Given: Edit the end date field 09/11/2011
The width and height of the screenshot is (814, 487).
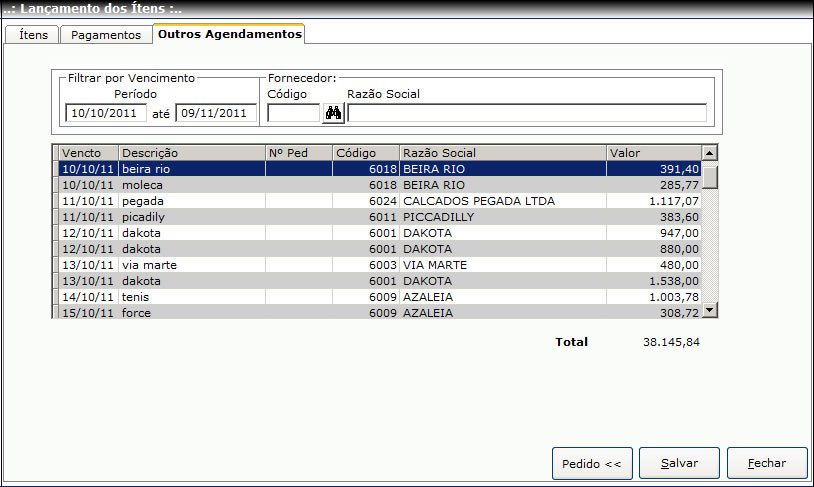Looking at the screenshot, I should click(216, 113).
